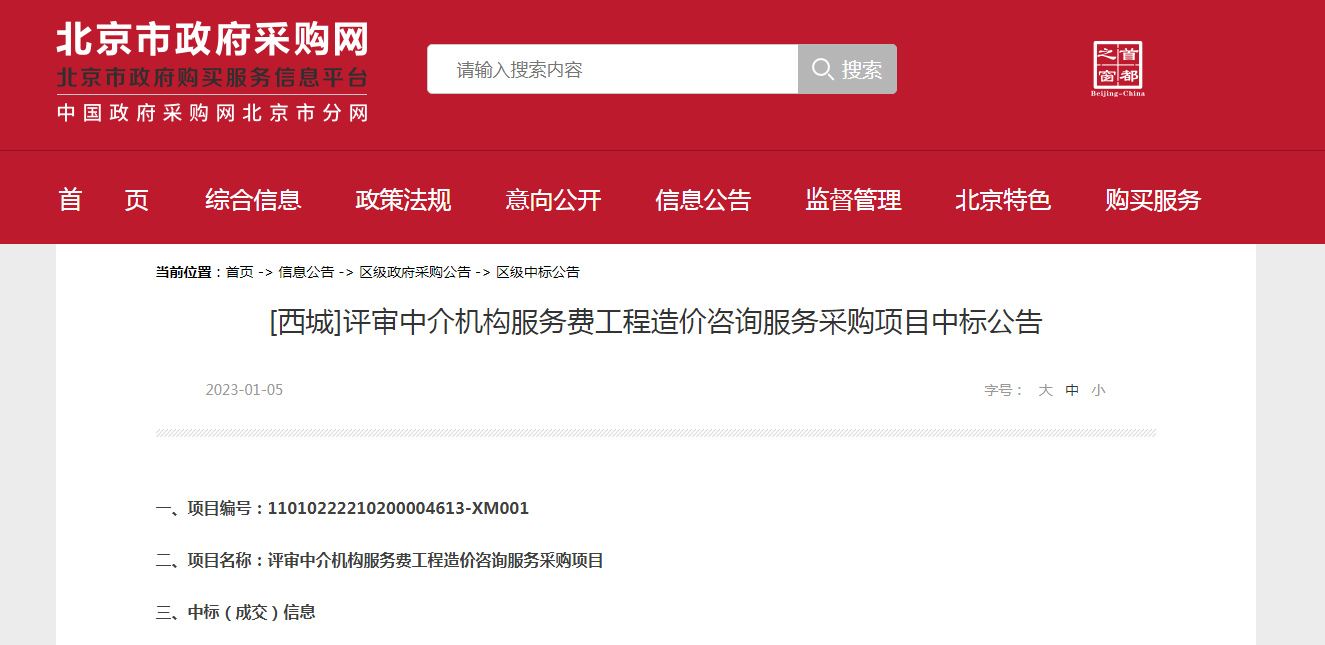
Task: Open the 综合信息 navigation menu
Action: (x=253, y=200)
